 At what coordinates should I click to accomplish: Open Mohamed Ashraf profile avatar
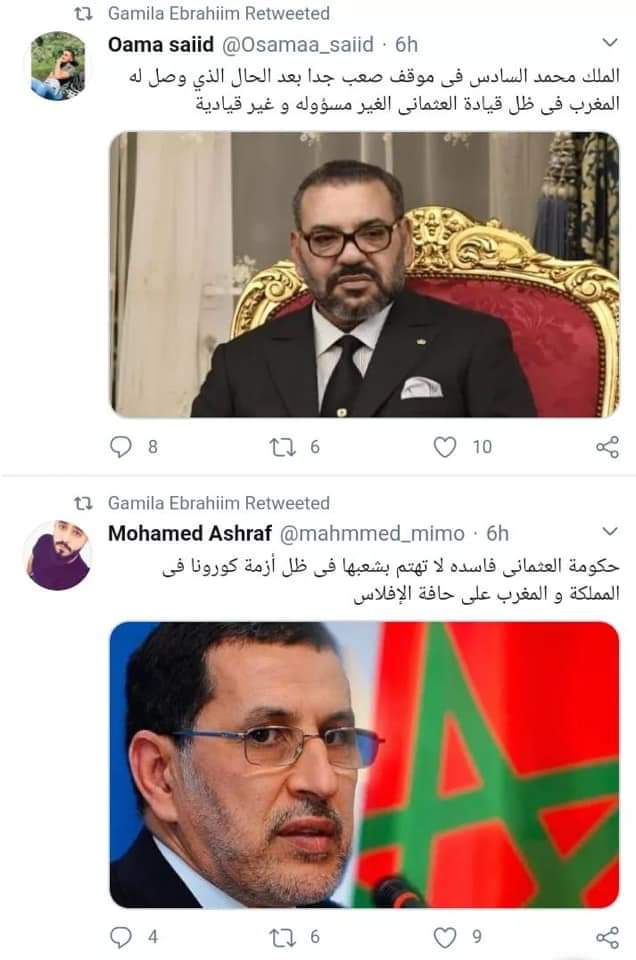[58, 555]
